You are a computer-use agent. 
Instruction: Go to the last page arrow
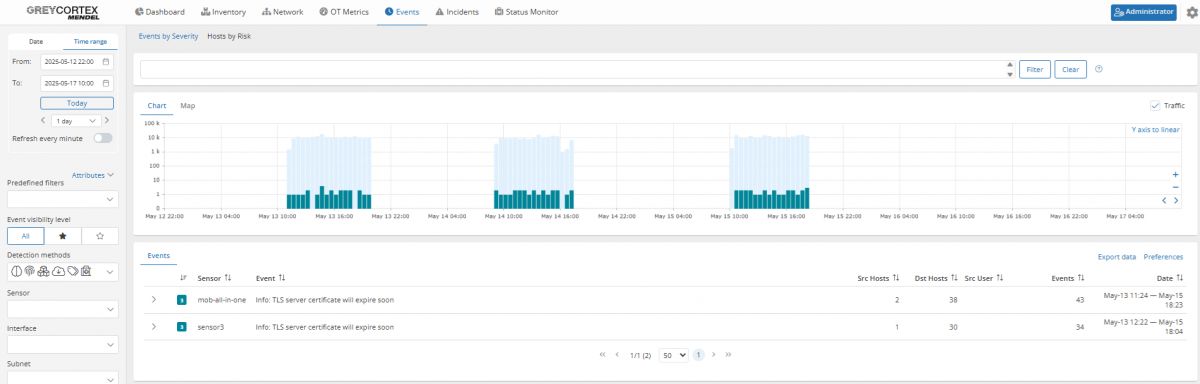coord(727,355)
